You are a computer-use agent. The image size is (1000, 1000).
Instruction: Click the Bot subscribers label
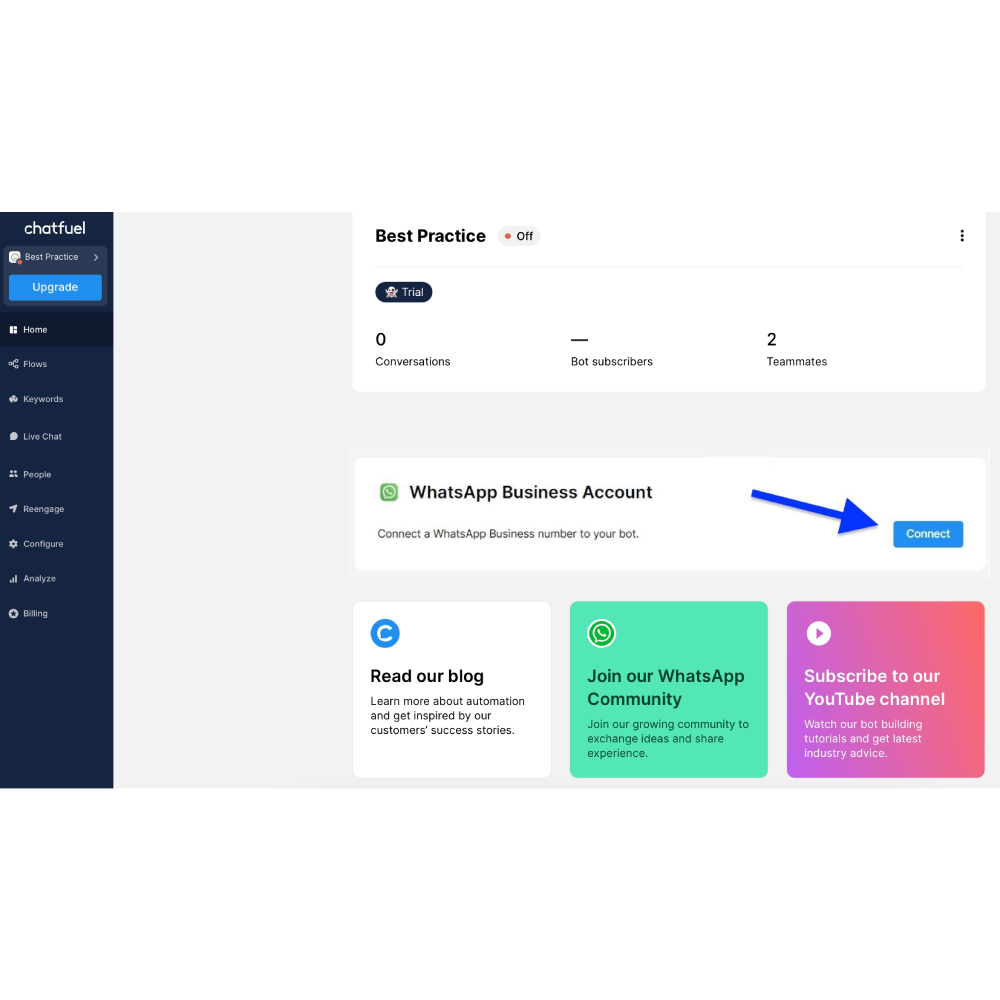point(612,362)
